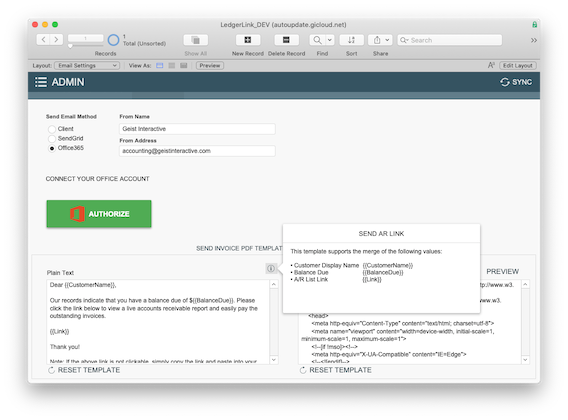Select Client email method
The width and height of the screenshot is (568, 420).
[x=52, y=129]
